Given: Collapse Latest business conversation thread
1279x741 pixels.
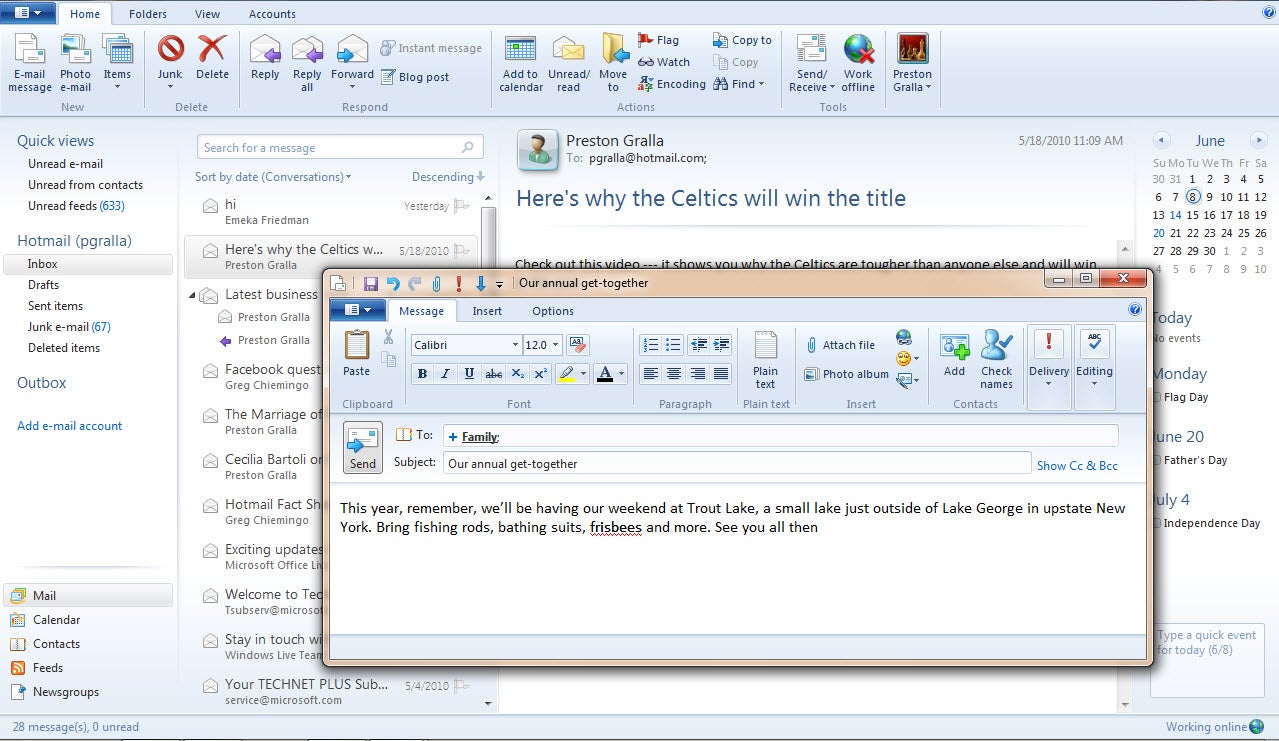Looking at the screenshot, I should pyautogui.click(x=193, y=295).
